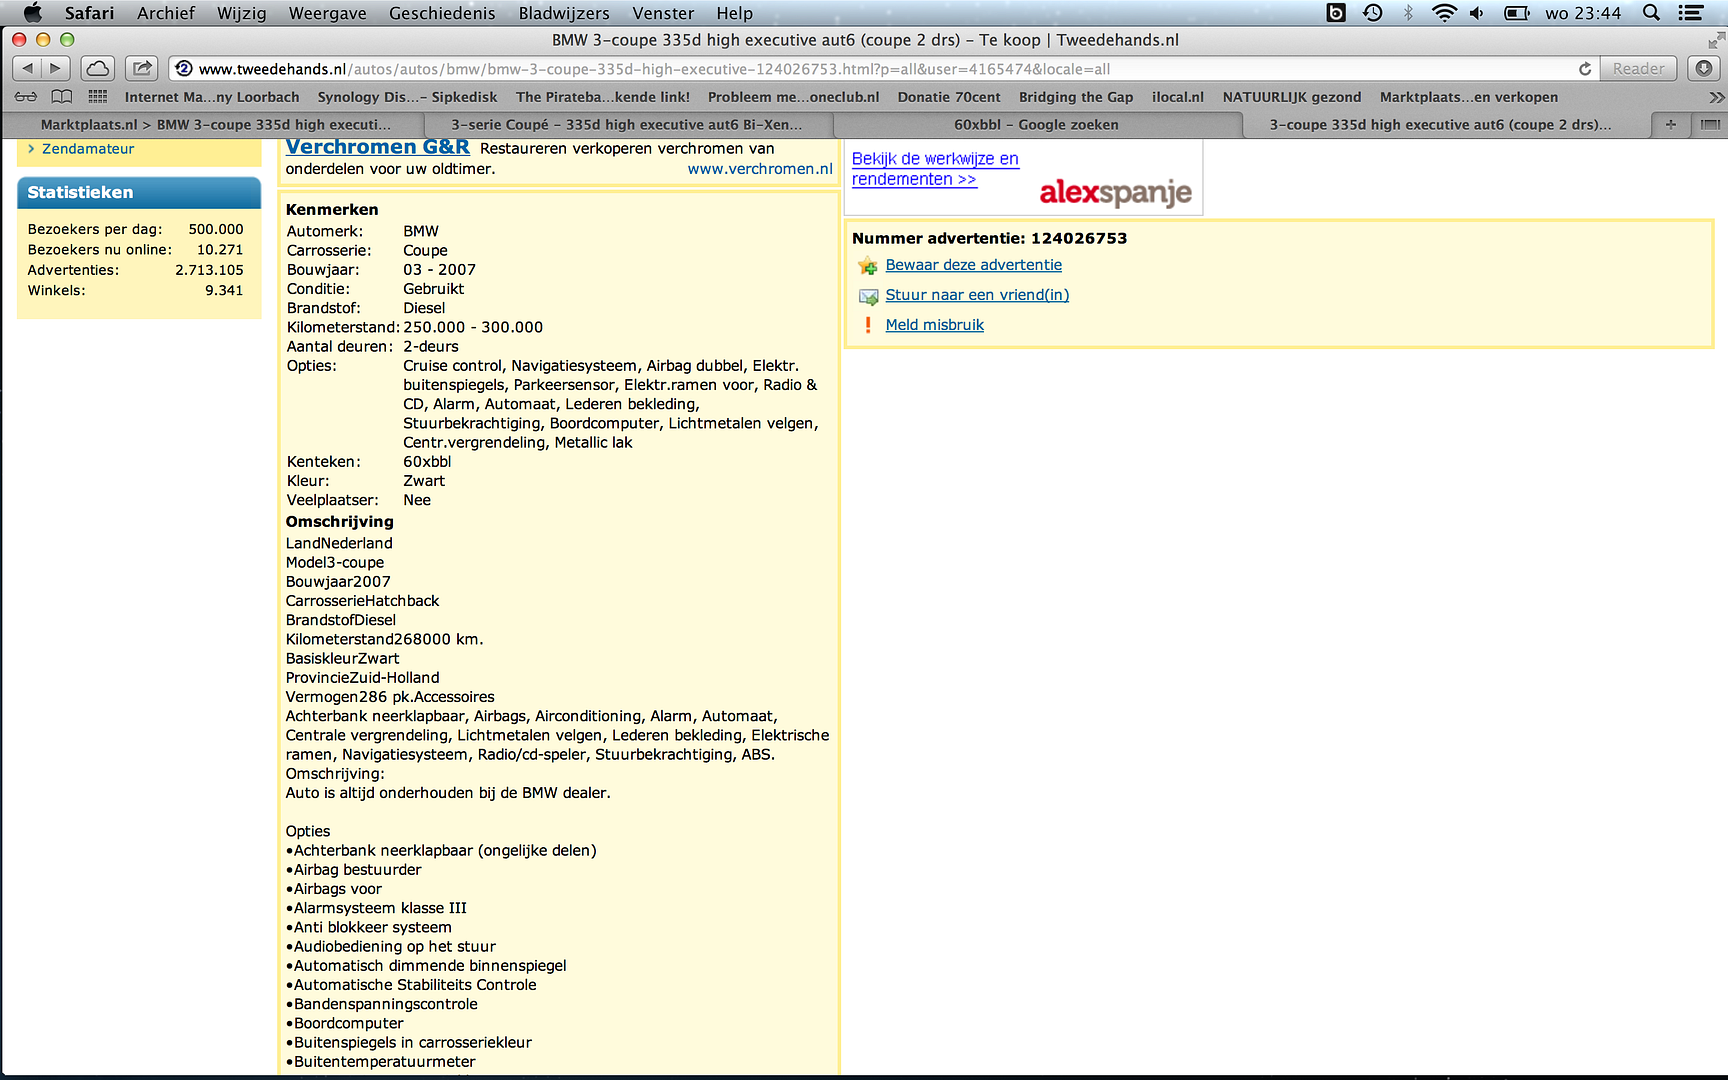Reload the page with the refresh icon

click(x=1584, y=69)
